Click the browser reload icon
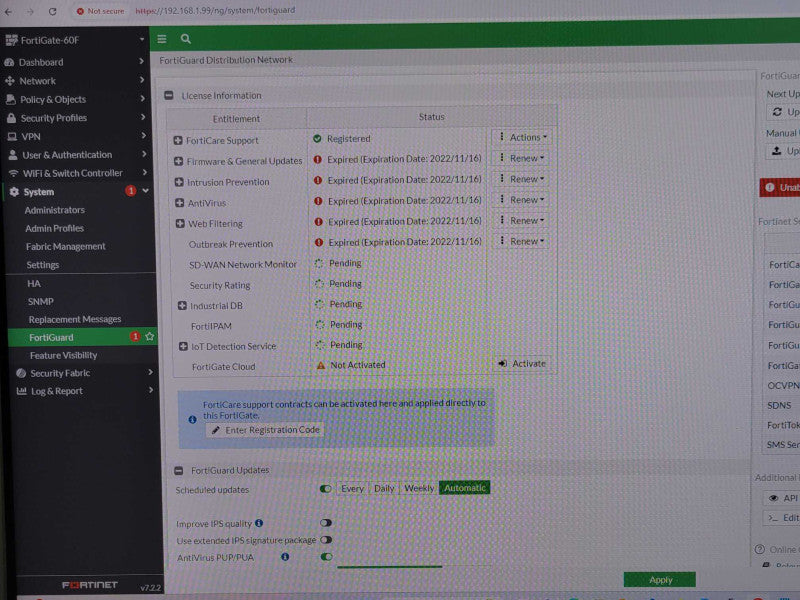 pyautogui.click(x=53, y=11)
